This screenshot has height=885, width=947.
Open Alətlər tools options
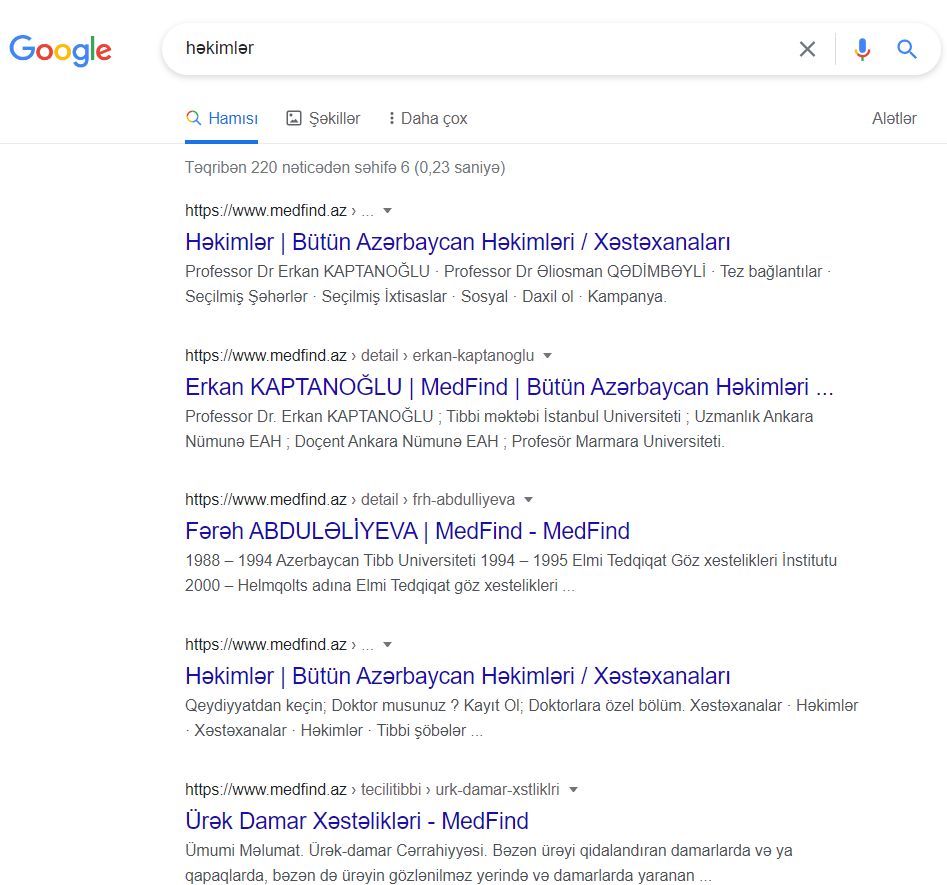click(894, 118)
